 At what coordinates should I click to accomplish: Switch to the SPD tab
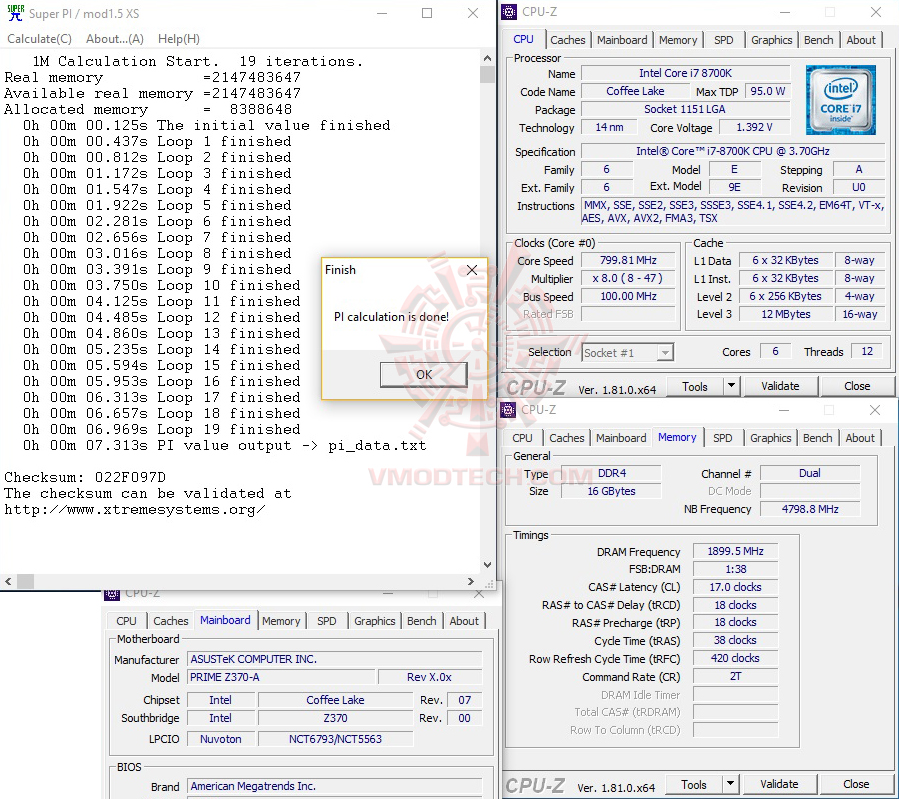click(x=722, y=39)
